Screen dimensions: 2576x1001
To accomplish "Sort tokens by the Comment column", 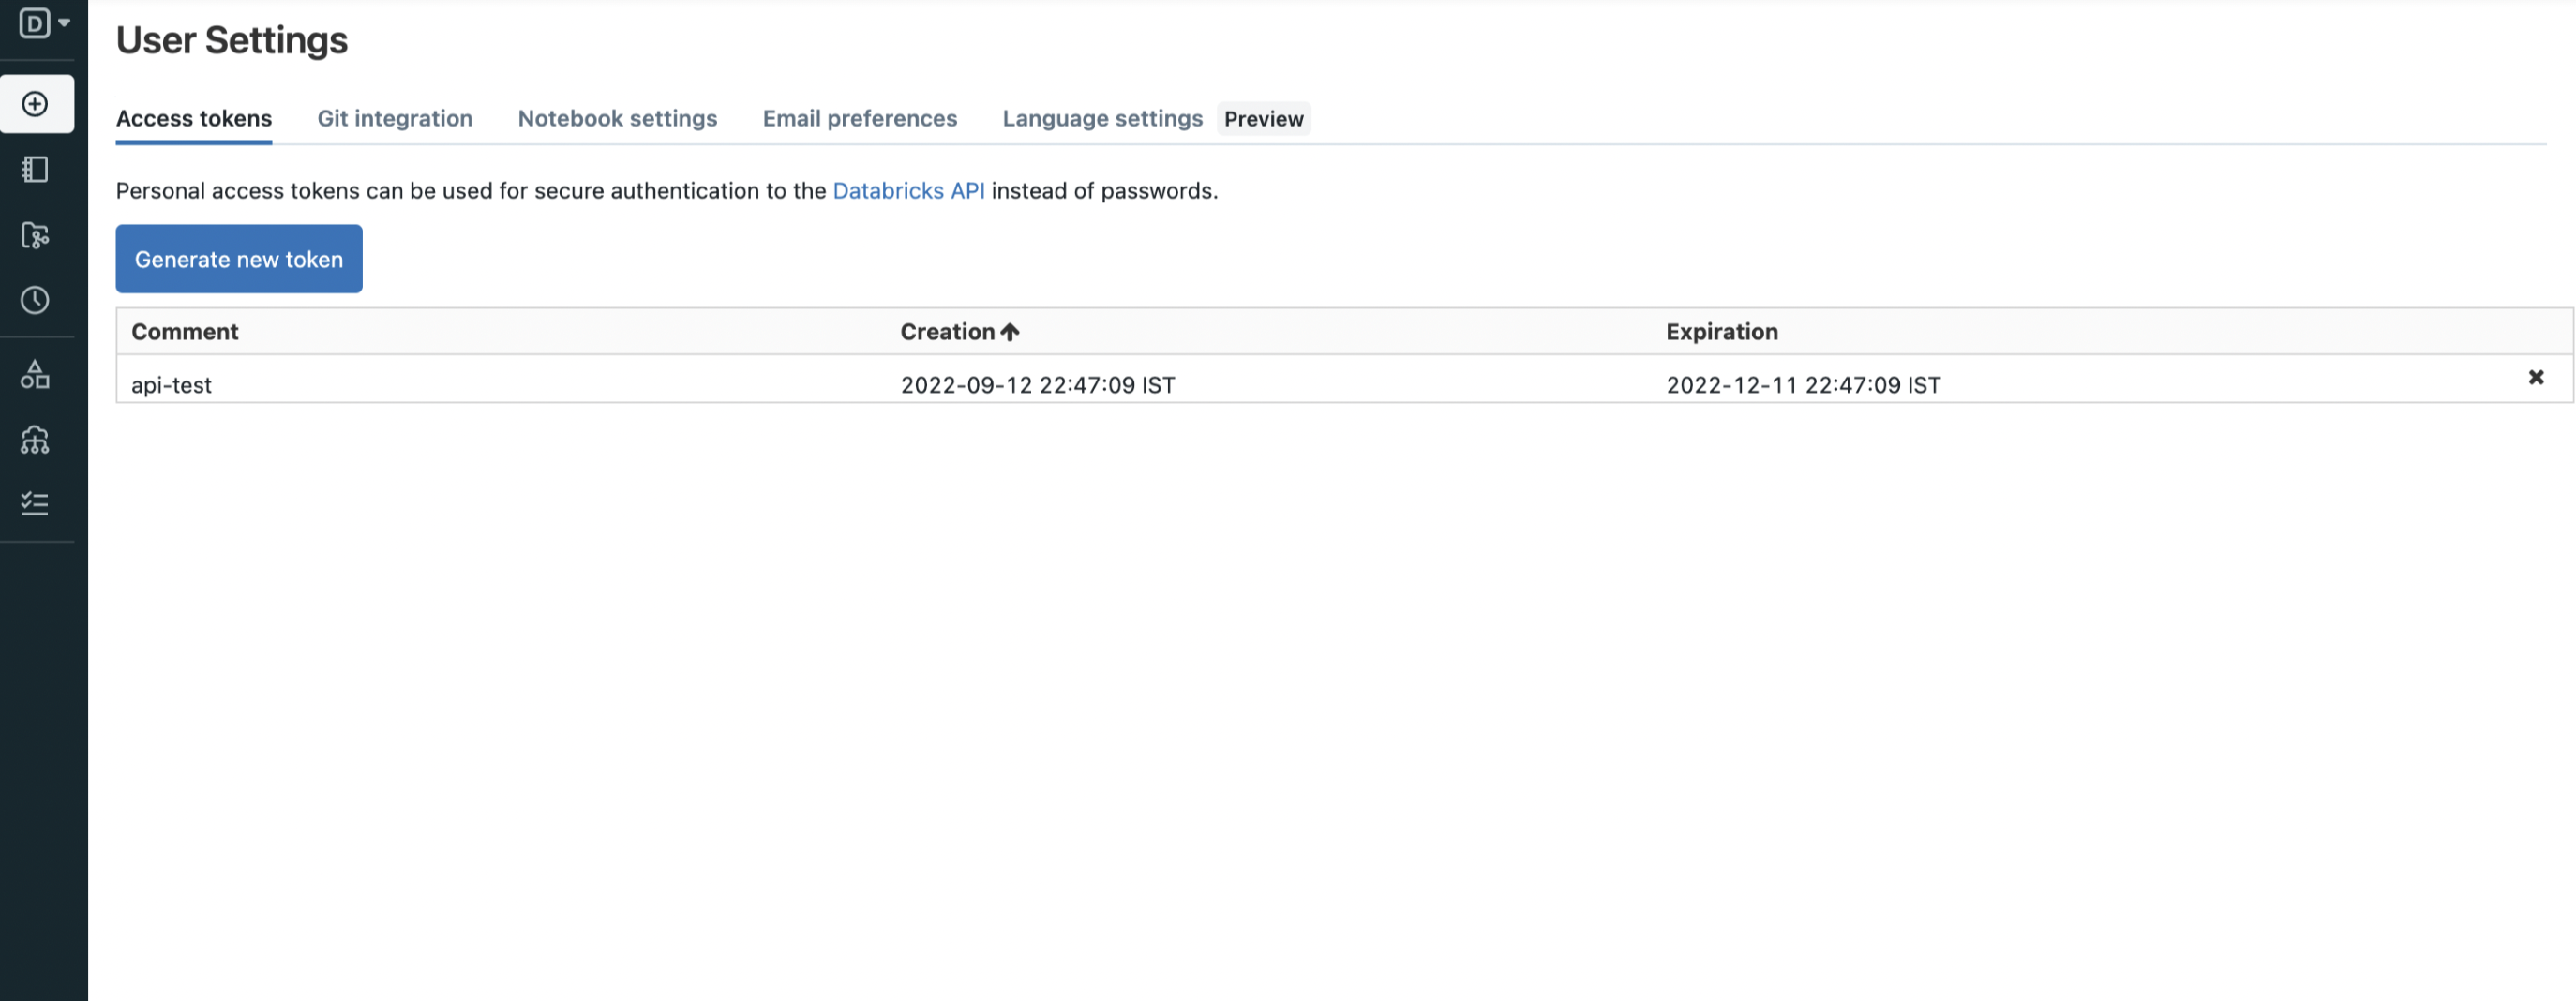I will pyautogui.click(x=185, y=332).
